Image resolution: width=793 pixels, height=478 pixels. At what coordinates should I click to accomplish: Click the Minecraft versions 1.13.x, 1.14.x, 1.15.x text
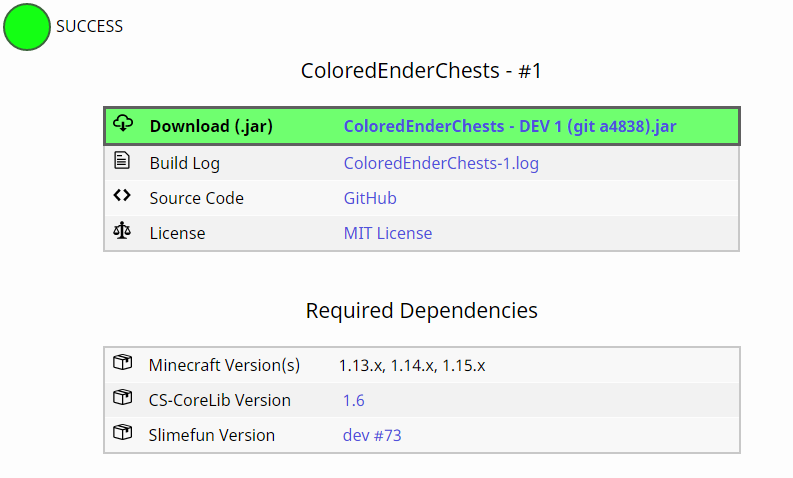tap(412, 365)
